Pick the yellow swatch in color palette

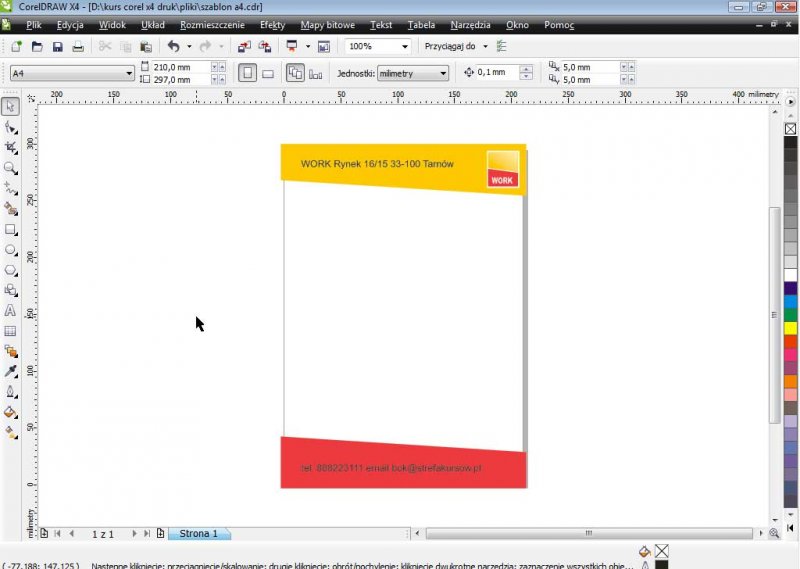pos(790,328)
